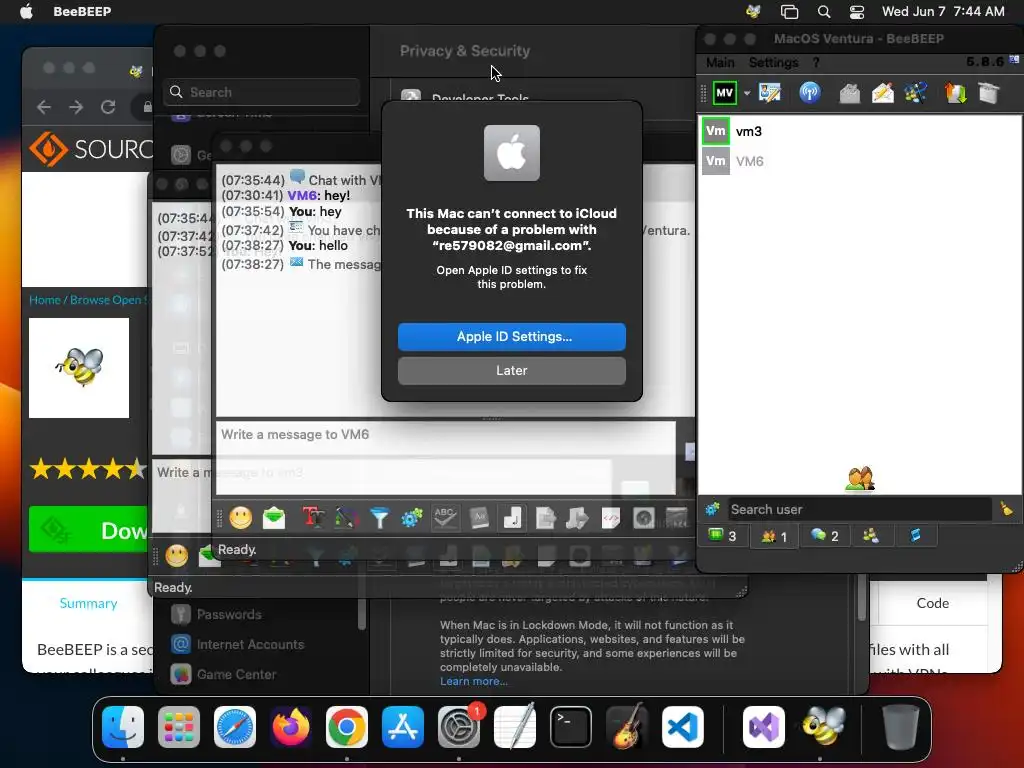Open the App Store from the Dock
Screen dimensions: 1024x768
click(403, 727)
